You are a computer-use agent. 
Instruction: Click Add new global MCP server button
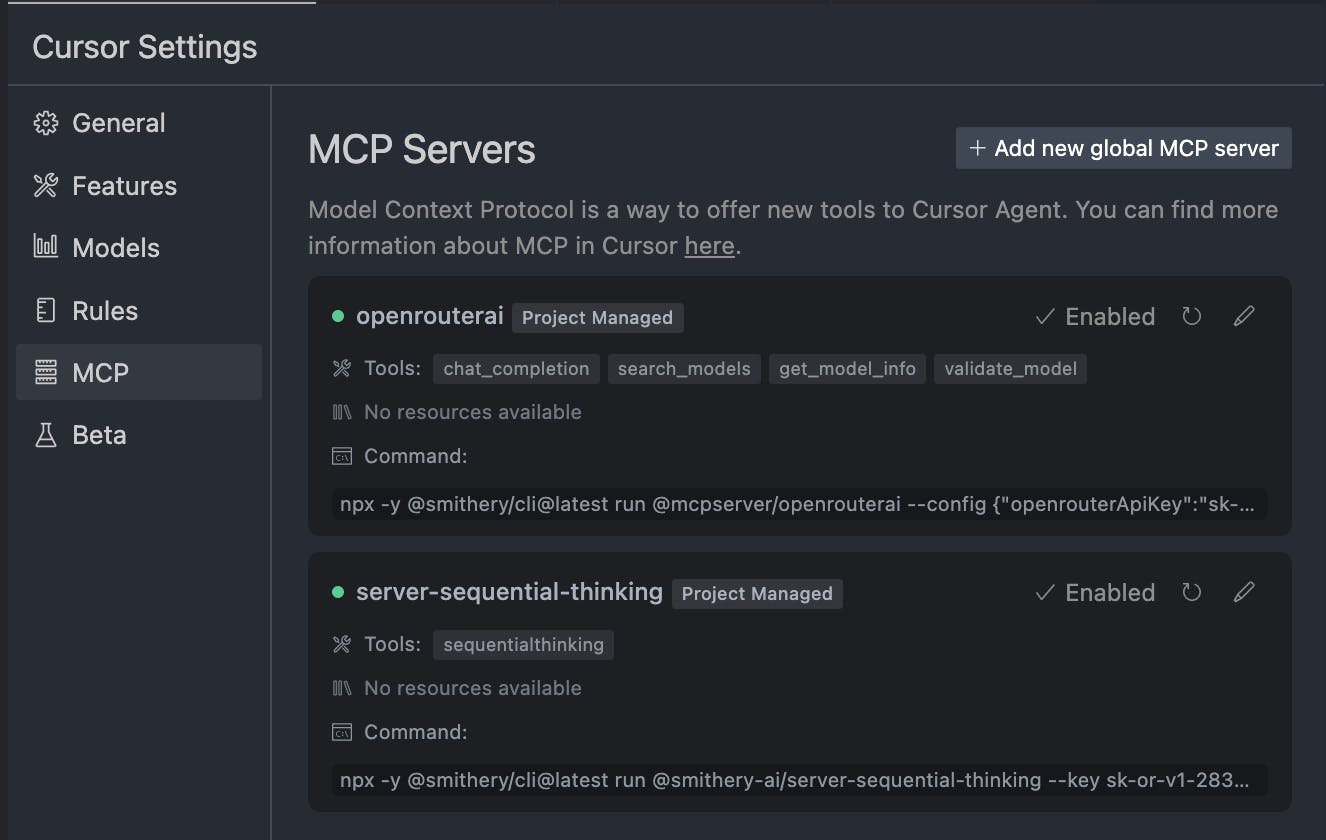pyautogui.click(x=1123, y=149)
